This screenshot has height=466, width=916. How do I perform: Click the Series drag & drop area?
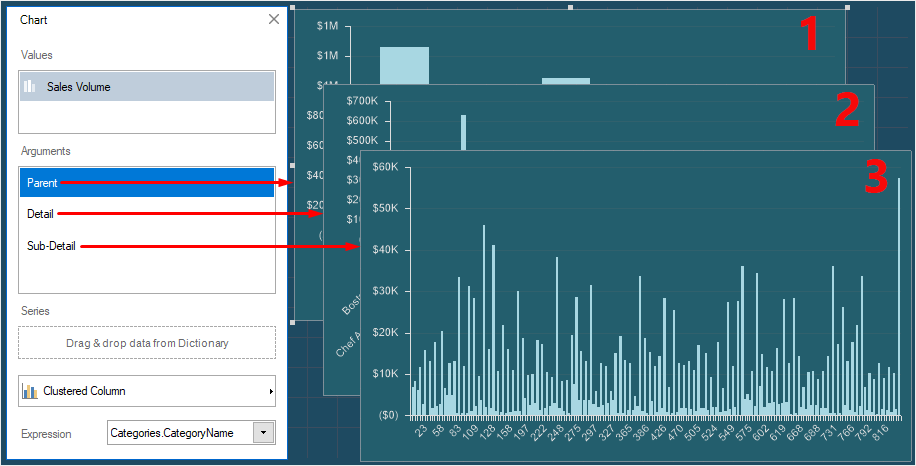pyautogui.click(x=146, y=343)
